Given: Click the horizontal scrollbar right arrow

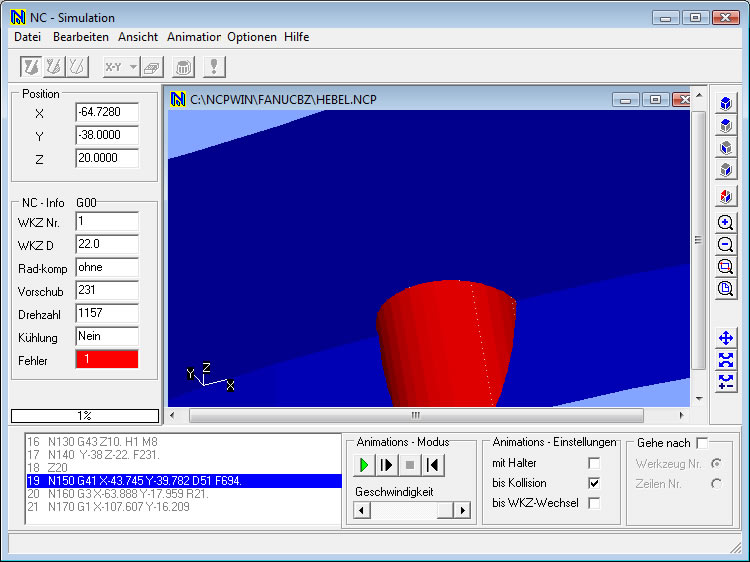Looking at the screenshot, I should click(681, 415).
